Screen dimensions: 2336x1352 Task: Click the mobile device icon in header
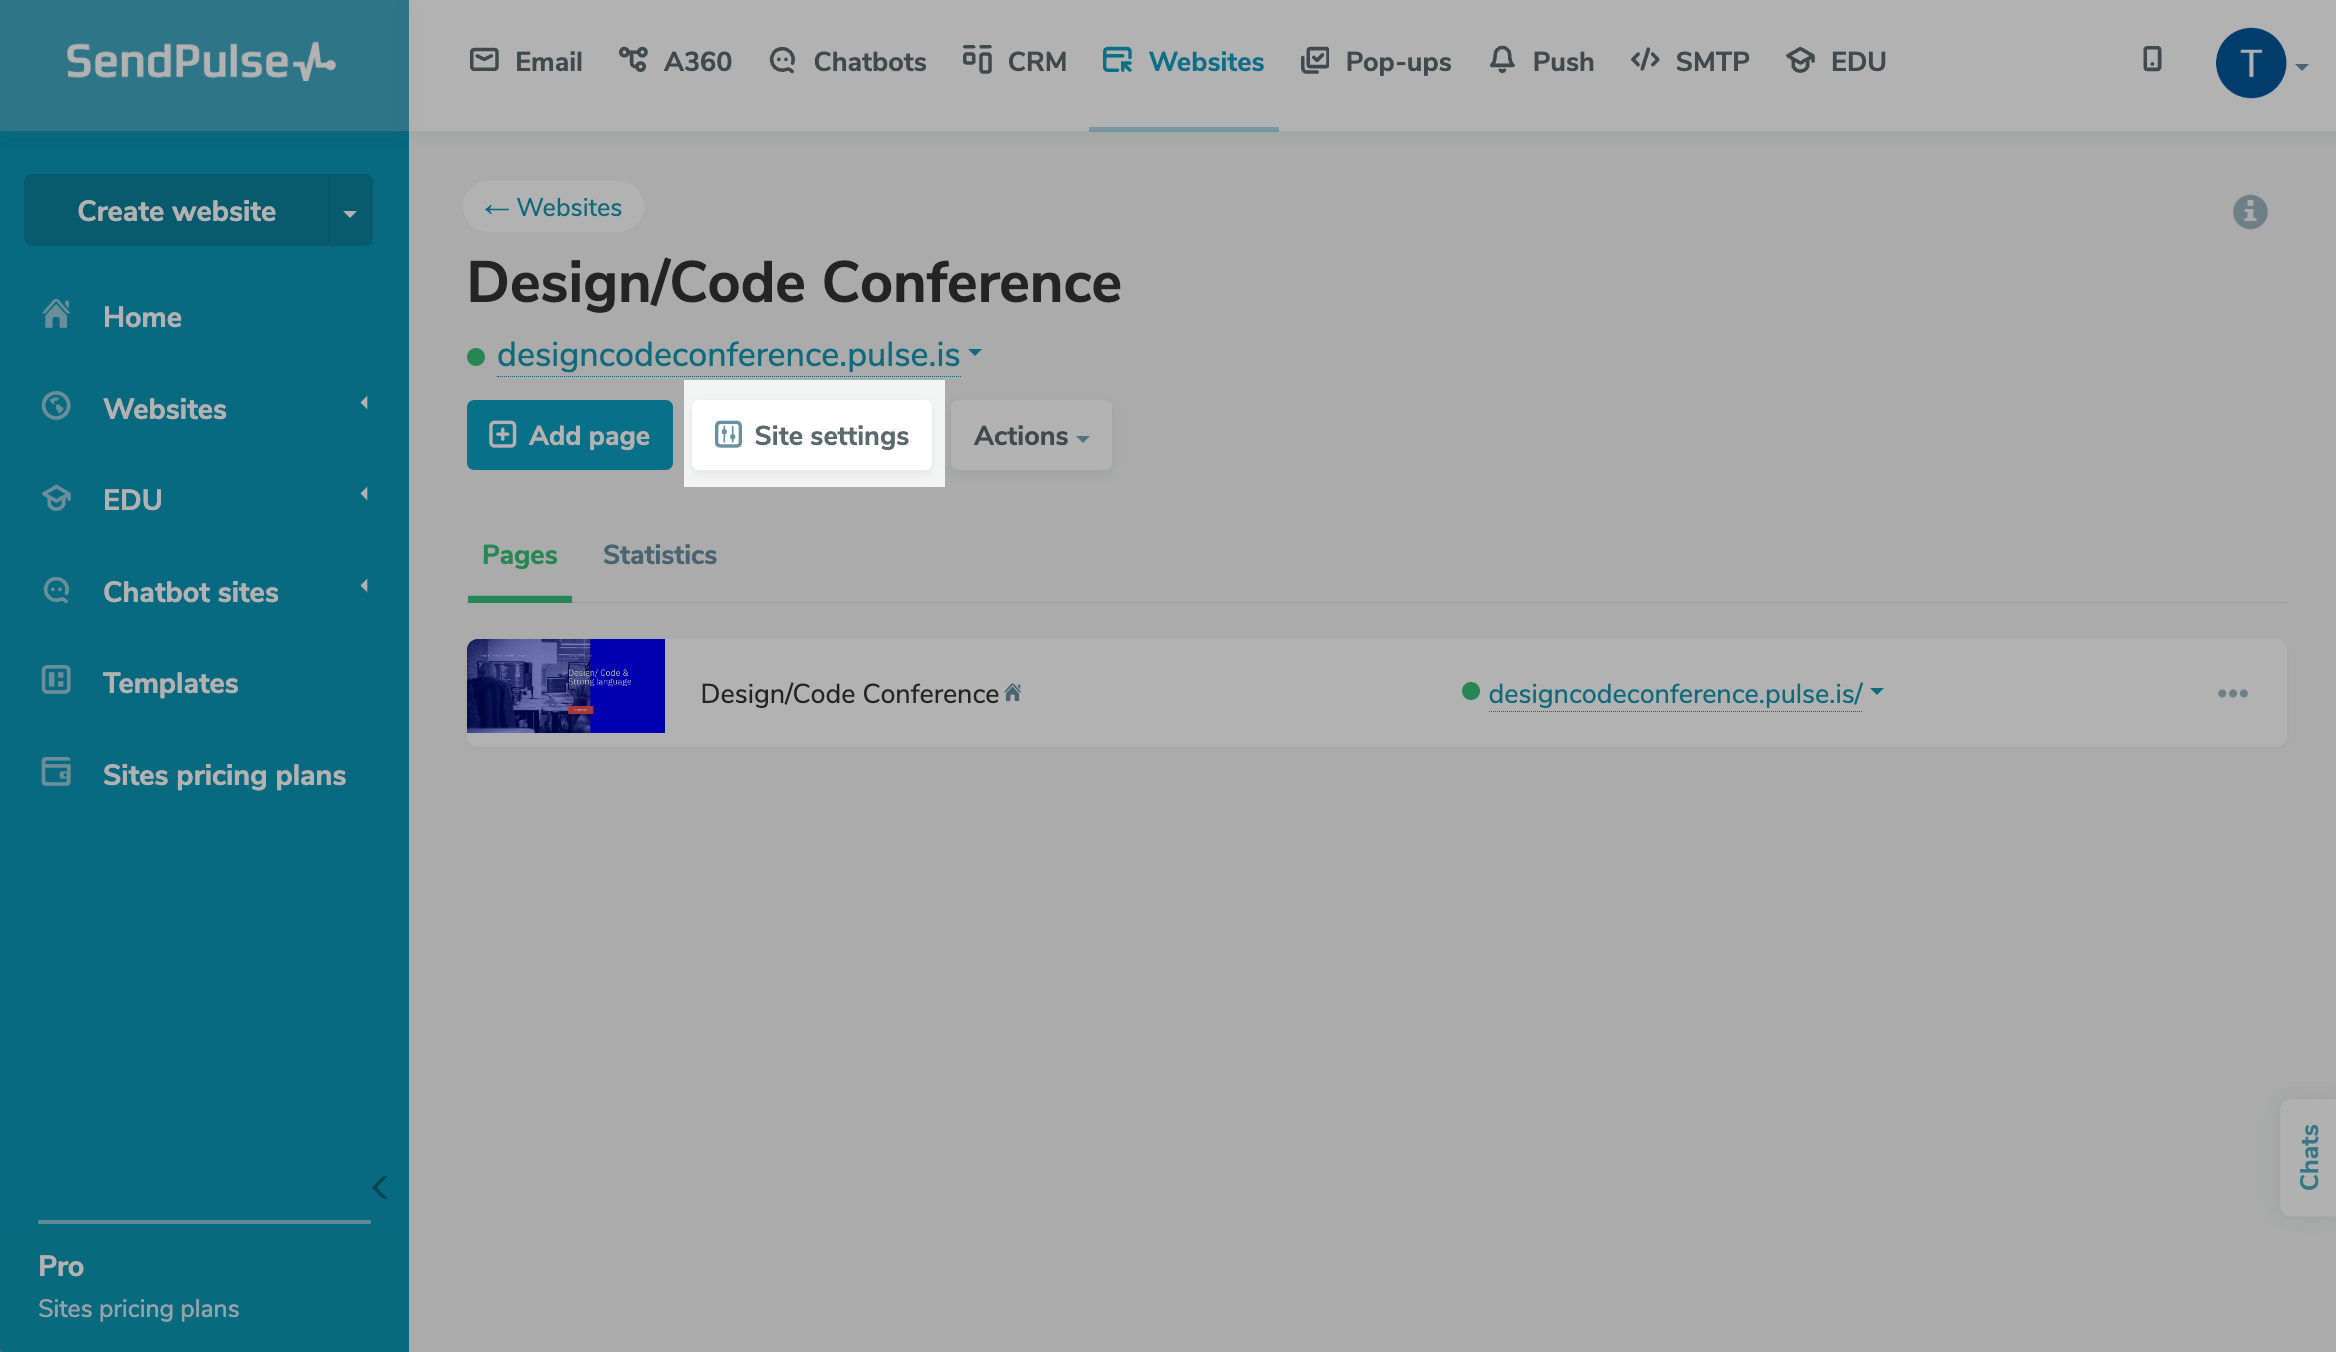(2152, 60)
